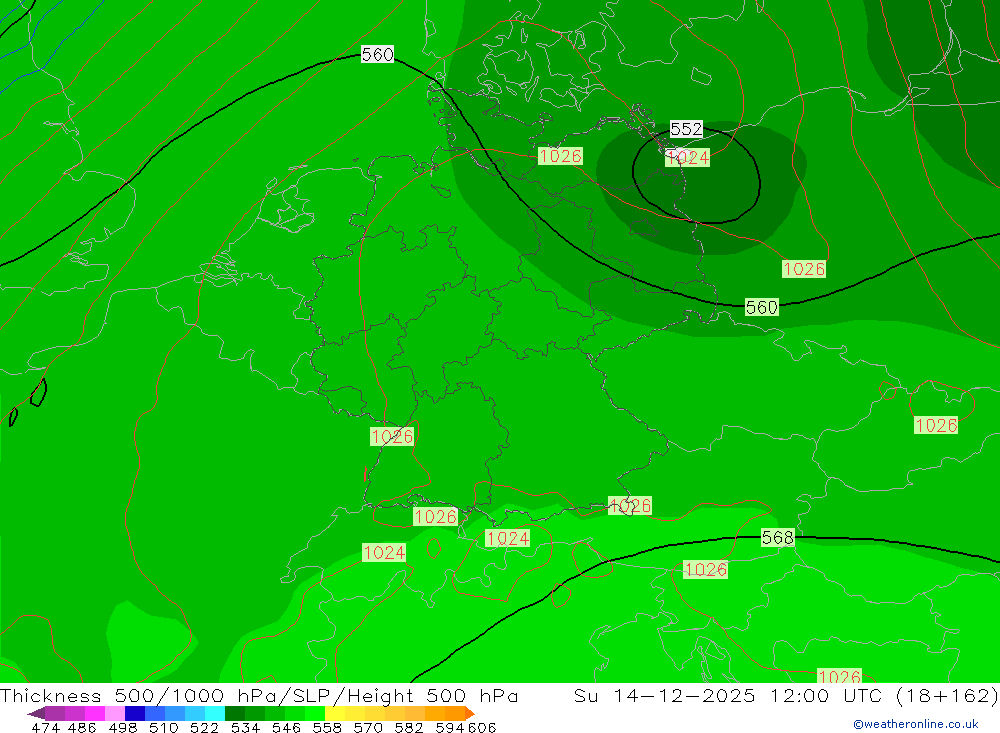The height and width of the screenshot is (733, 1000).
Task: Select the map title 'Thickness 500/1000 hPa/SLP/Height 500 hPa'
Action: tap(259, 695)
